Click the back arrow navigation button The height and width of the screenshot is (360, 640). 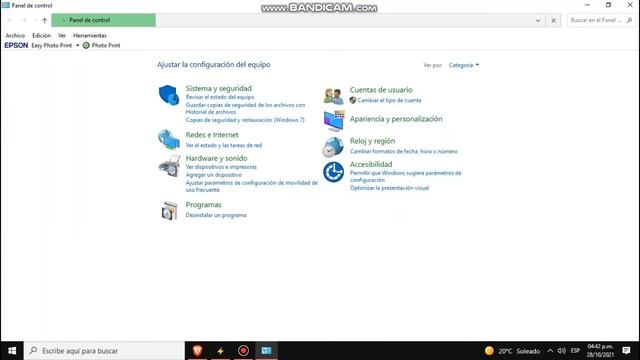click(x=10, y=20)
